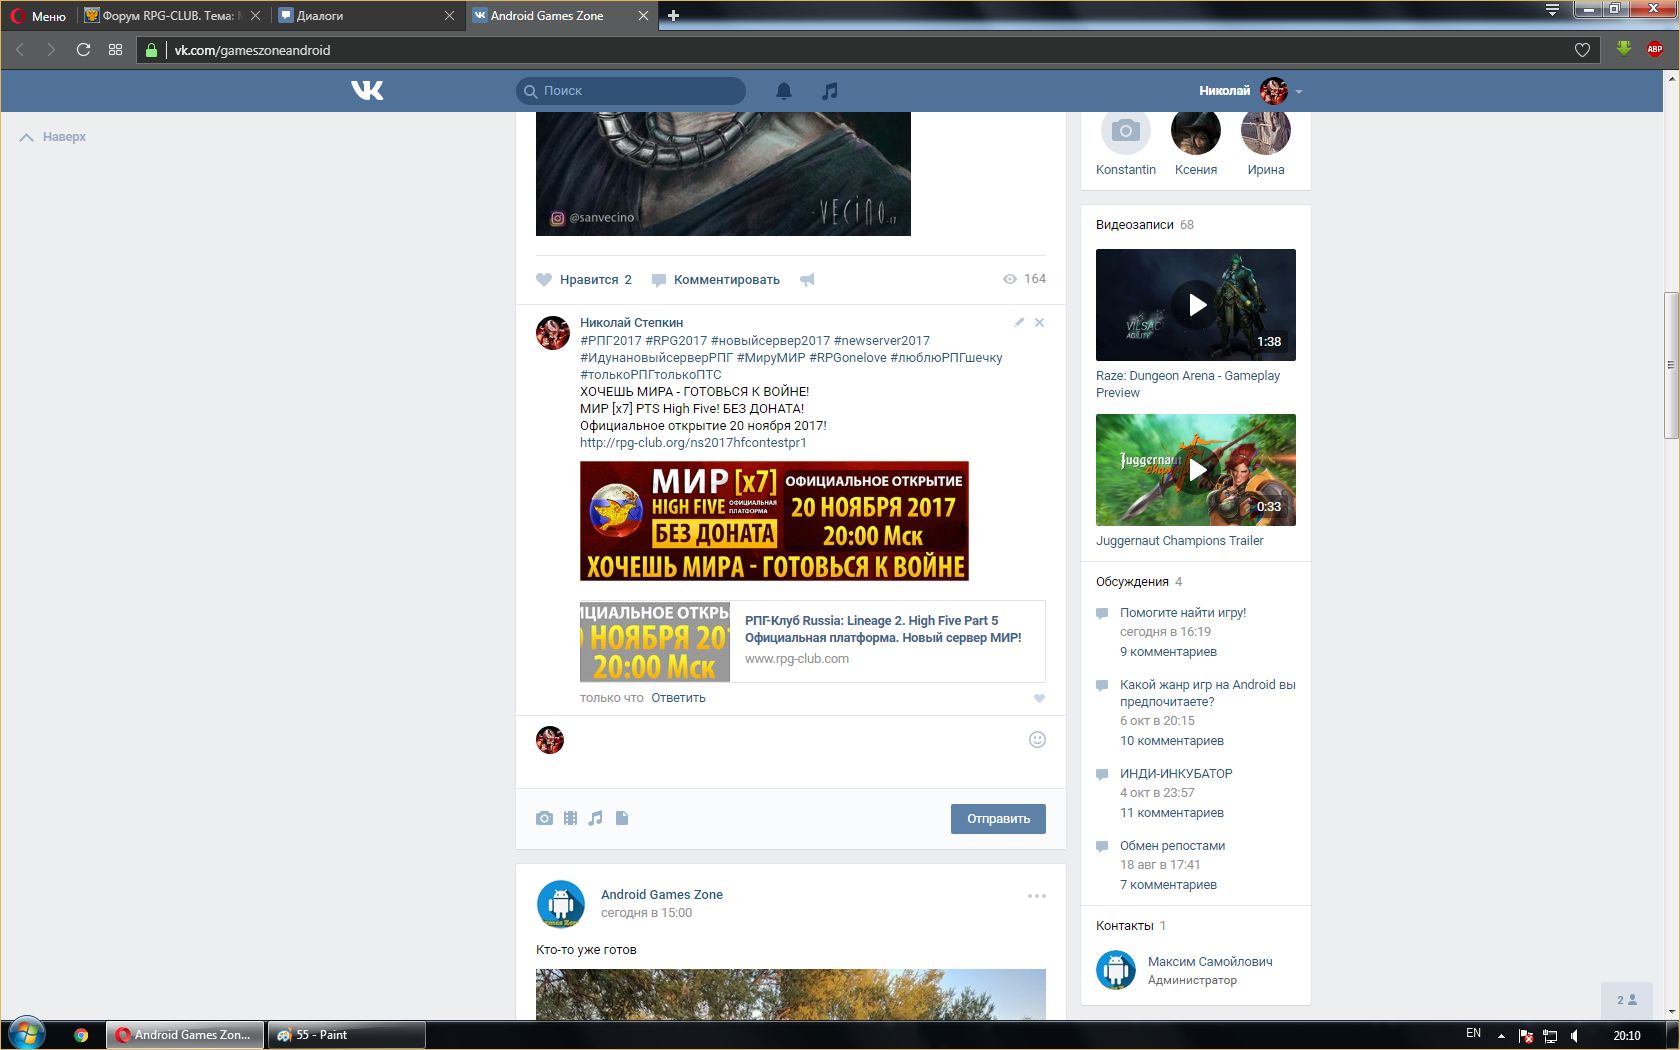Open the green download extension icon
The height and width of the screenshot is (1050, 1680).
pyautogui.click(x=1624, y=49)
